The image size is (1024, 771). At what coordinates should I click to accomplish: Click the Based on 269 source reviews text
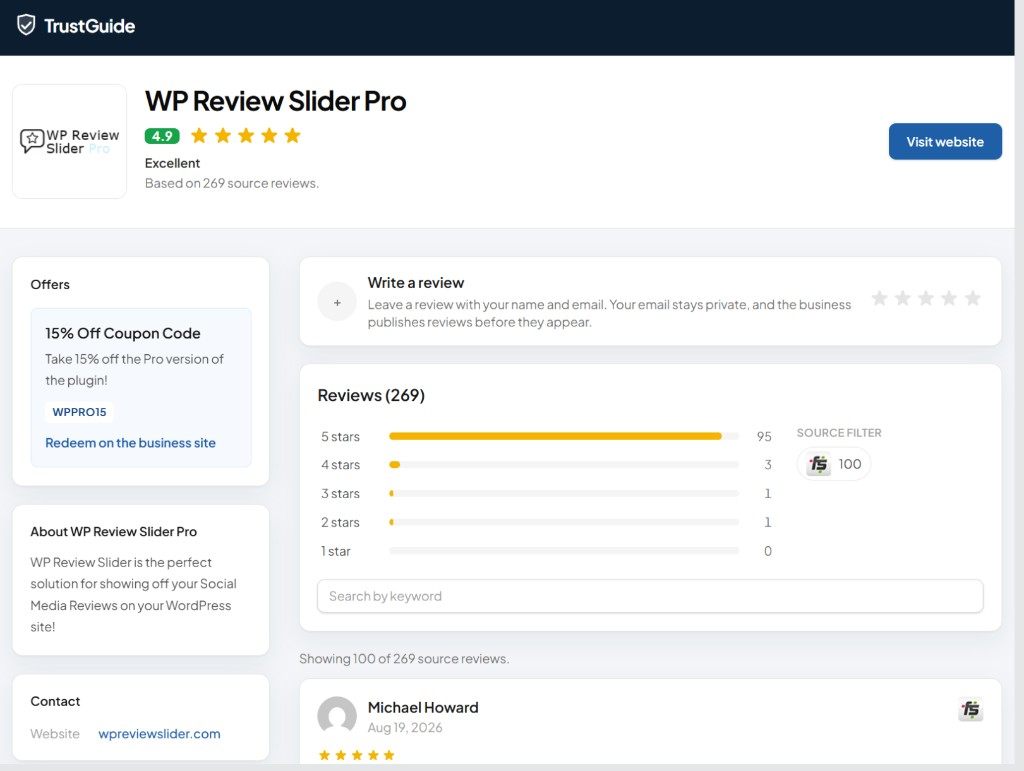click(232, 183)
